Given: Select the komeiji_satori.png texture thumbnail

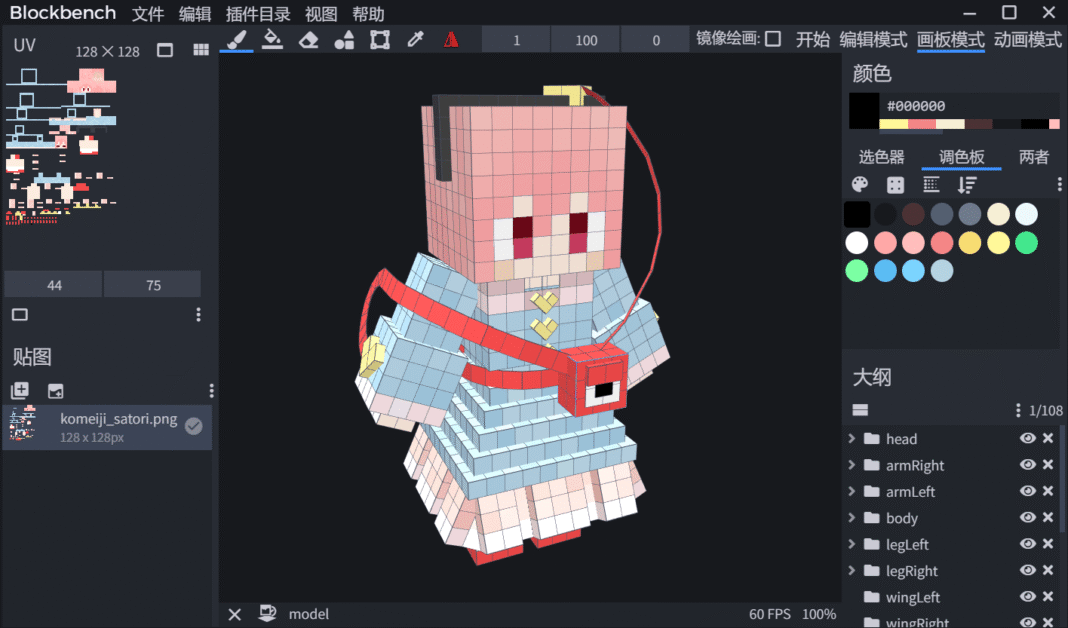Looking at the screenshot, I should click(22, 424).
